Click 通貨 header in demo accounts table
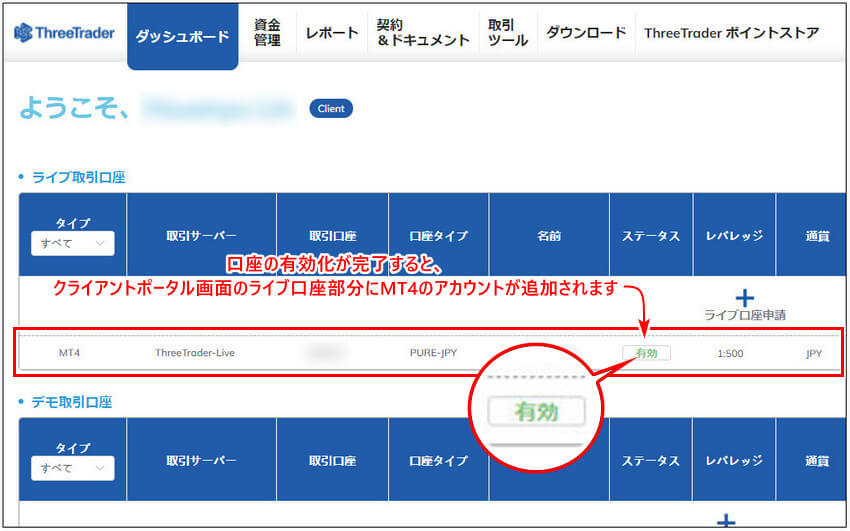850x531 pixels. 817,461
